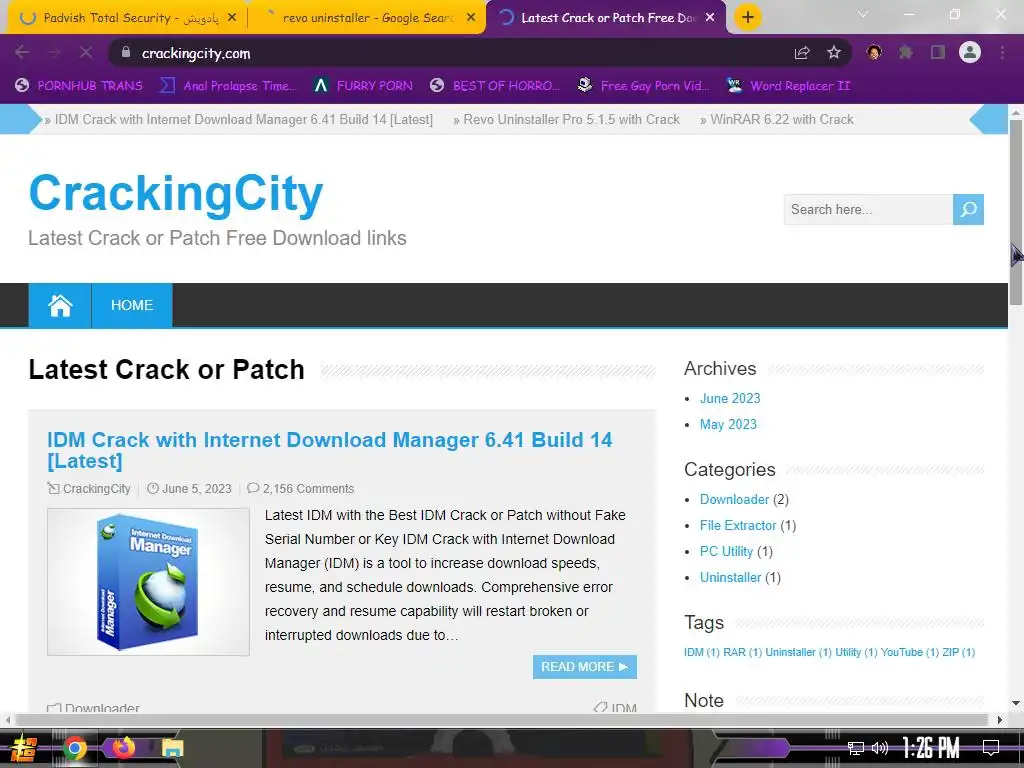Open the 2,156 Comments link
The height and width of the screenshot is (768, 1024).
pyautogui.click(x=308, y=488)
